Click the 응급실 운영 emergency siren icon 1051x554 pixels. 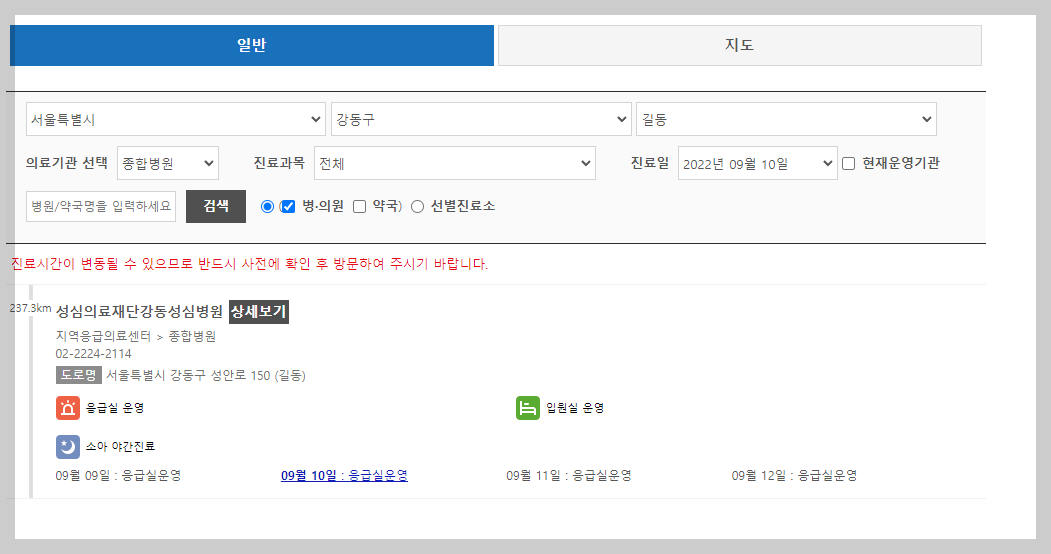click(68, 408)
